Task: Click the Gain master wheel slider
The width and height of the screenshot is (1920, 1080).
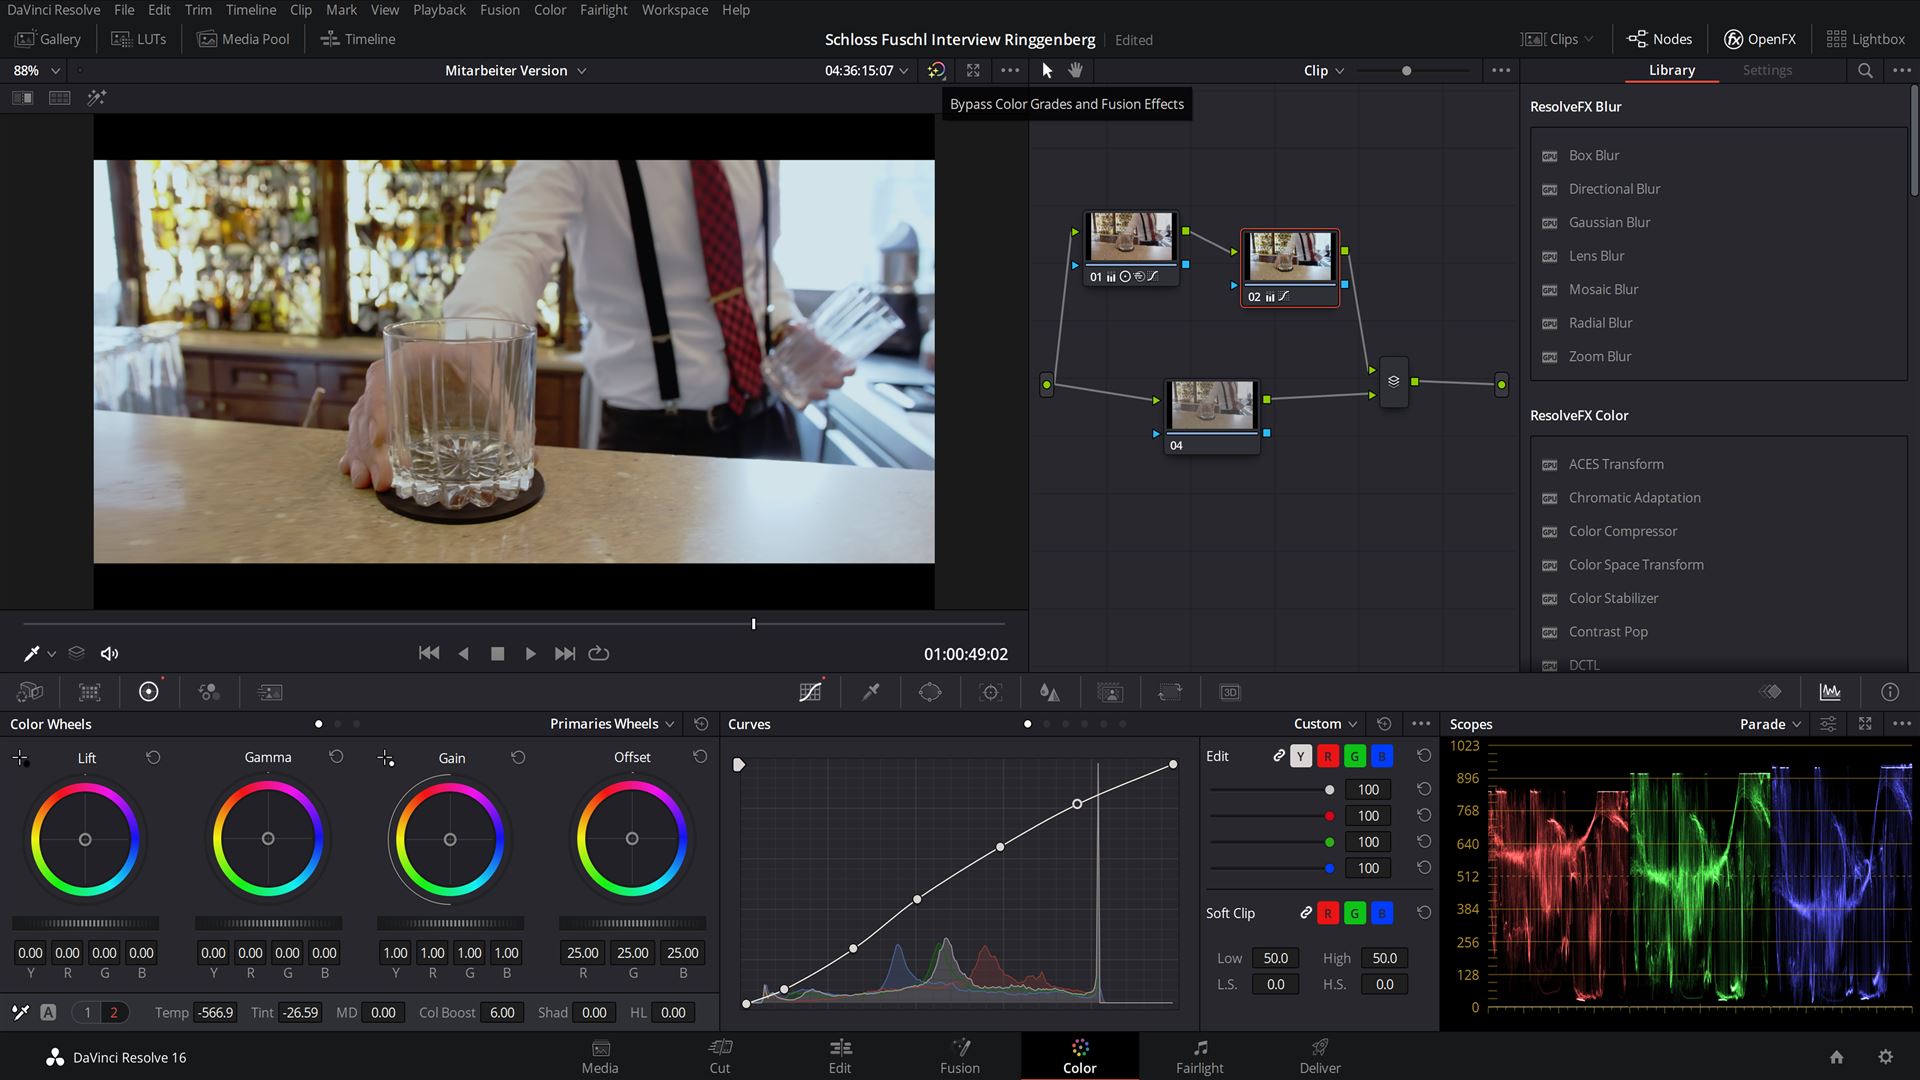Action: click(450, 923)
